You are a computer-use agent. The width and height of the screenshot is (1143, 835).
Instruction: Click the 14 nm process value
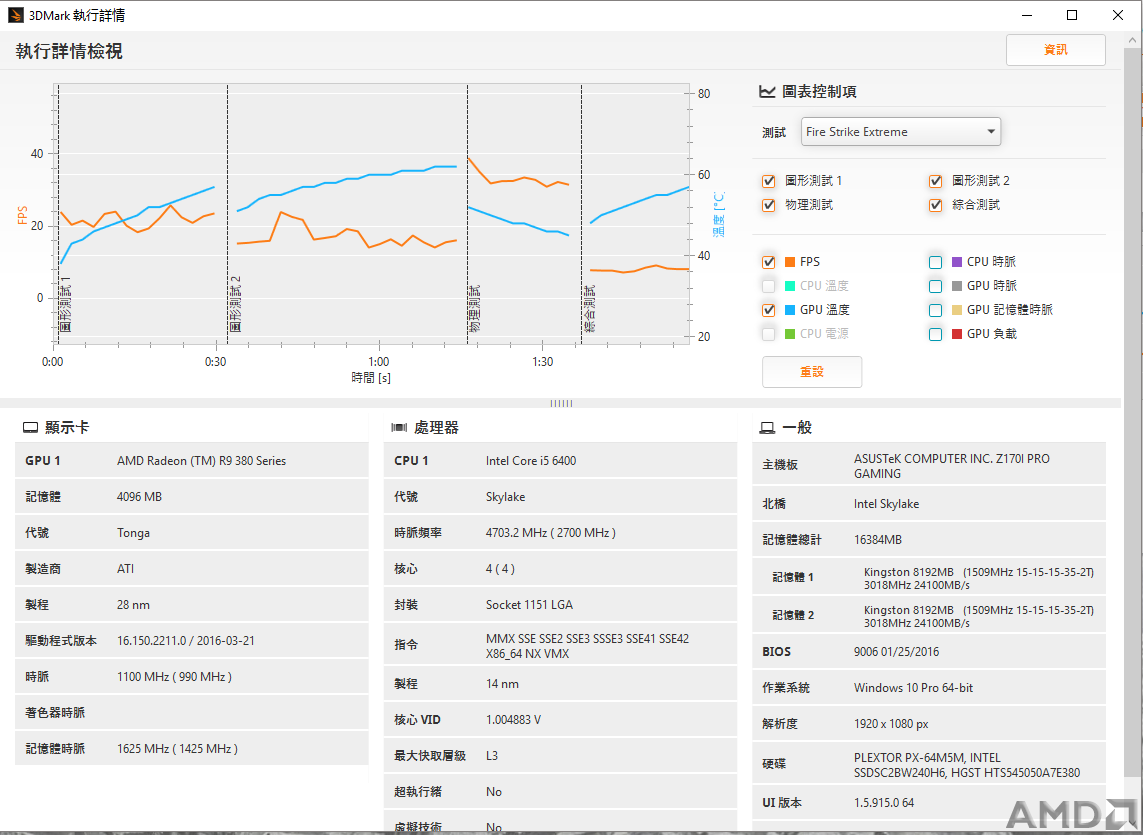(502, 684)
